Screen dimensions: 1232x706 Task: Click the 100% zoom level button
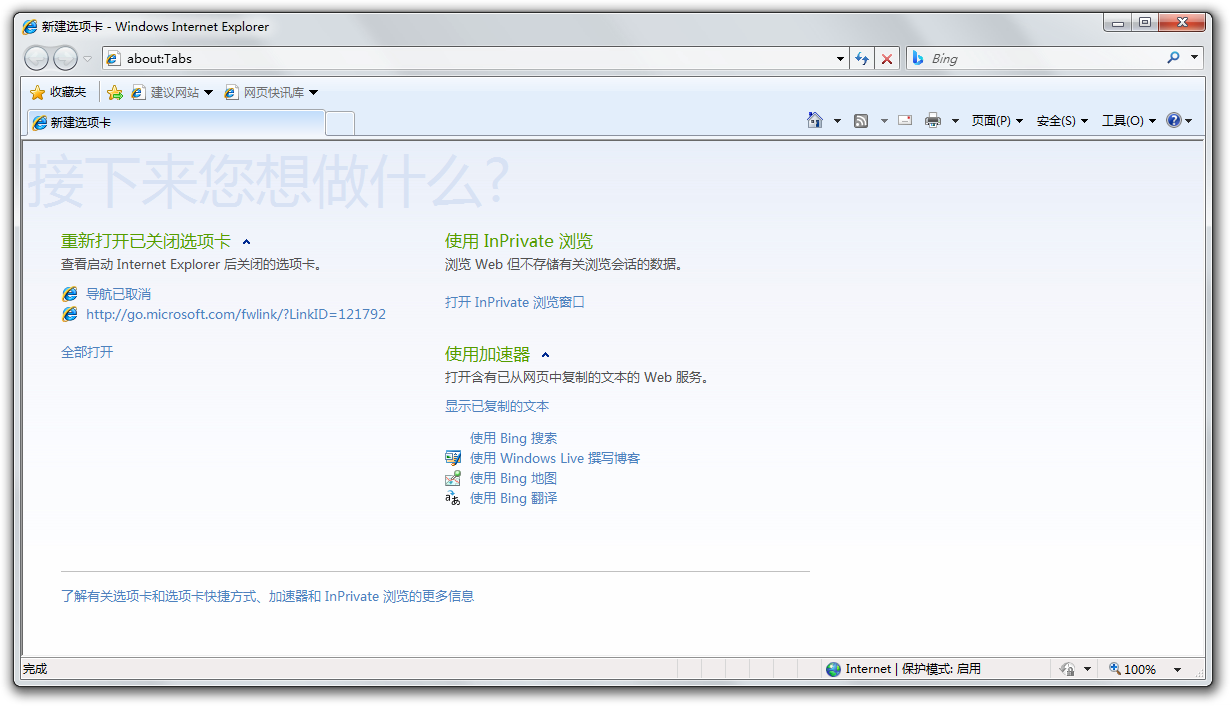1132,669
